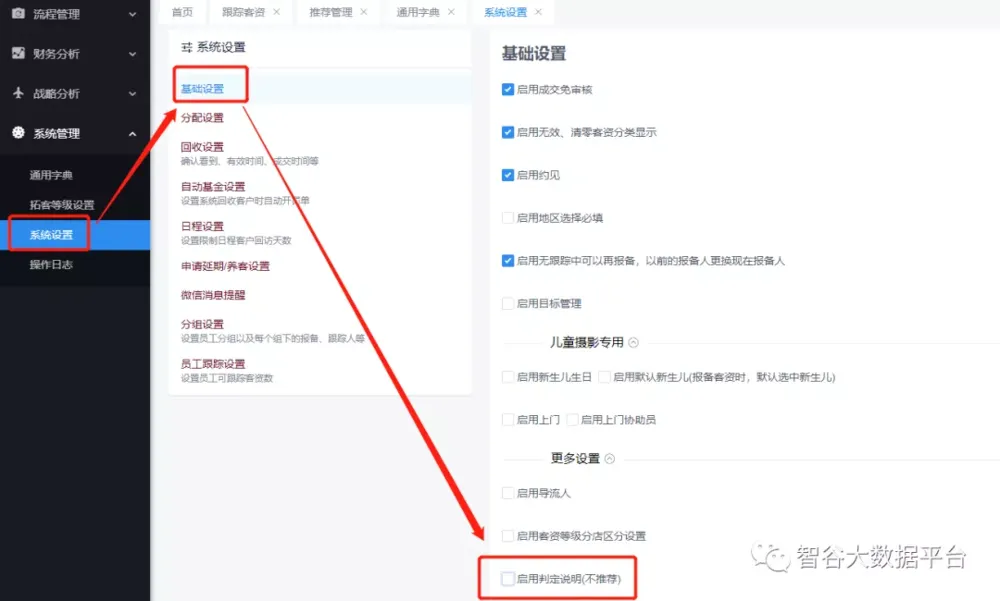The height and width of the screenshot is (601, 1000).
Task: Open 操作日志 in the sidebar
Action: click(51, 265)
